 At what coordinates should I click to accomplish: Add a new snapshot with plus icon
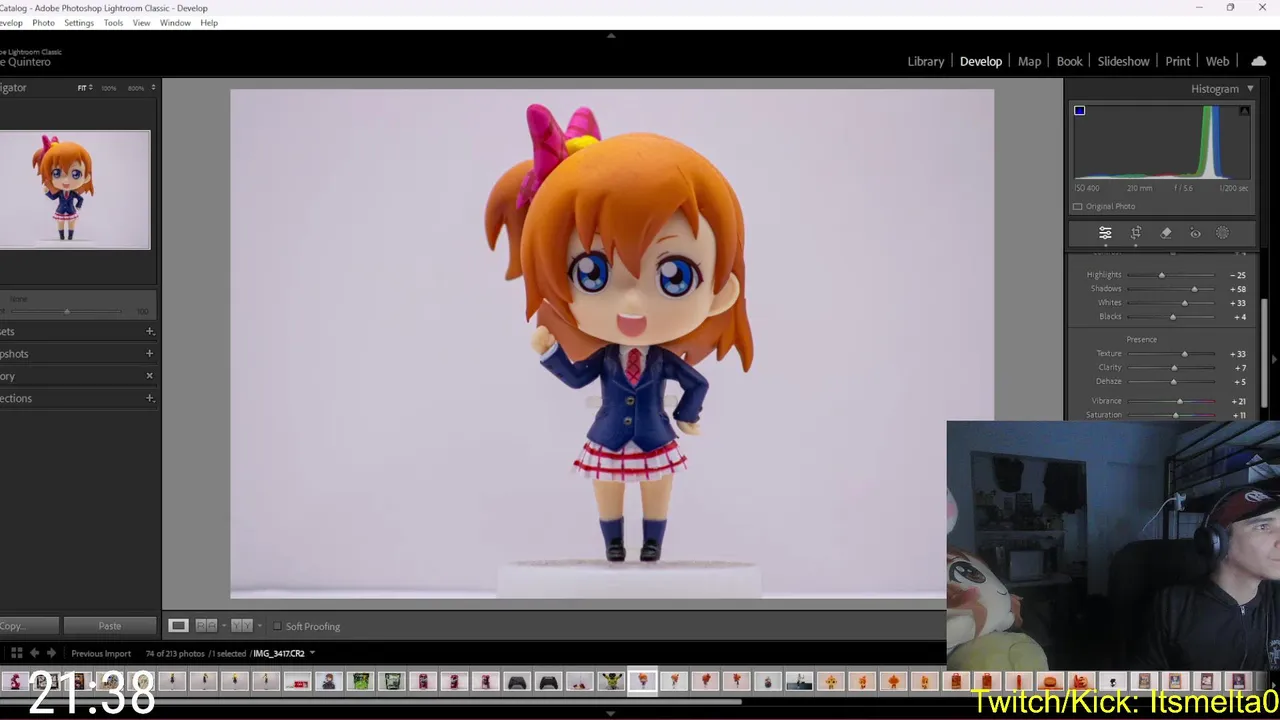[149, 353]
